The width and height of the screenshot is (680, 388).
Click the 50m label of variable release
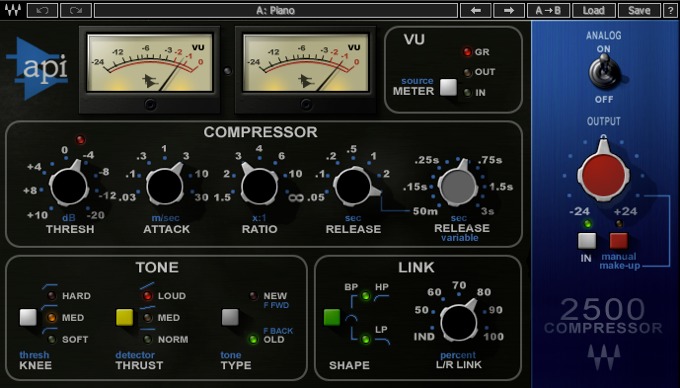tap(425, 212)
